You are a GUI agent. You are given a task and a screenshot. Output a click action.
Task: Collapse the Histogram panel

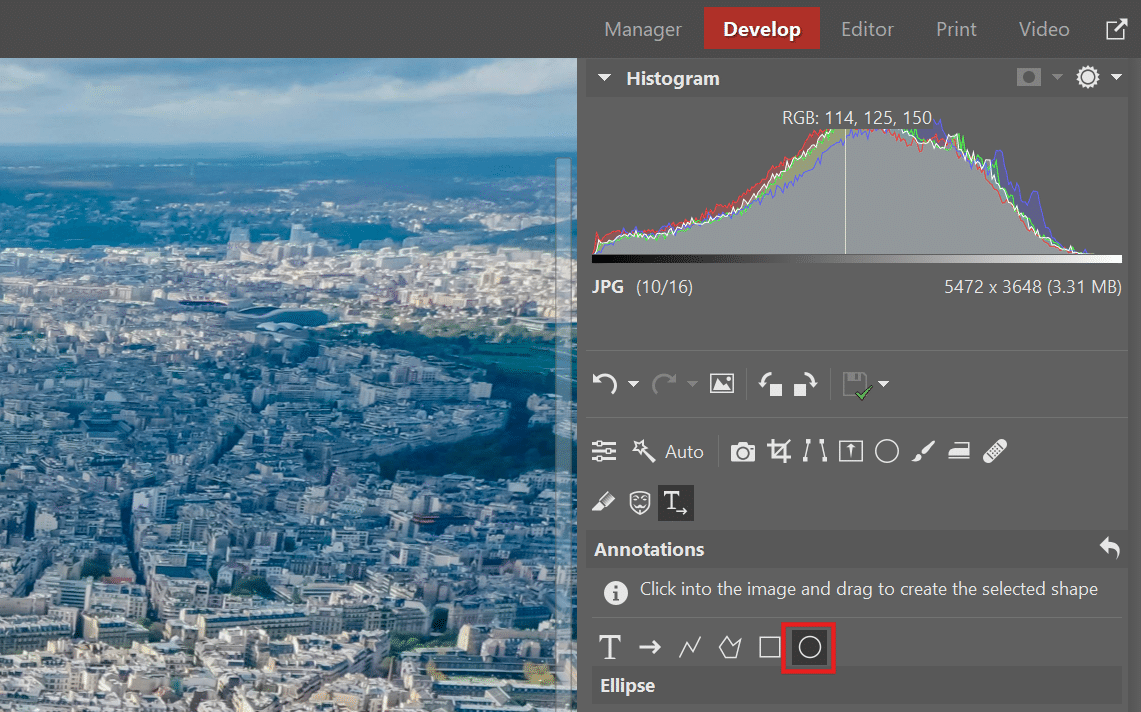click(604, 78)
